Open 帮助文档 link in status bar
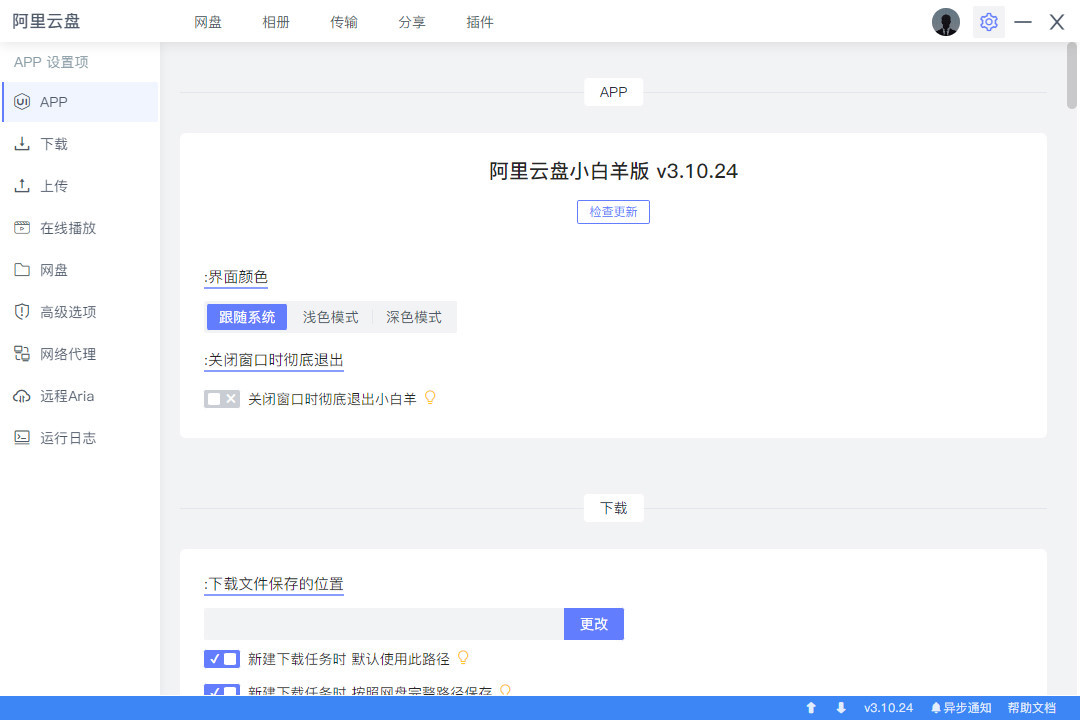This screenshot has width=1080, height=720. pyautogui.click(x=1031, y=708)
